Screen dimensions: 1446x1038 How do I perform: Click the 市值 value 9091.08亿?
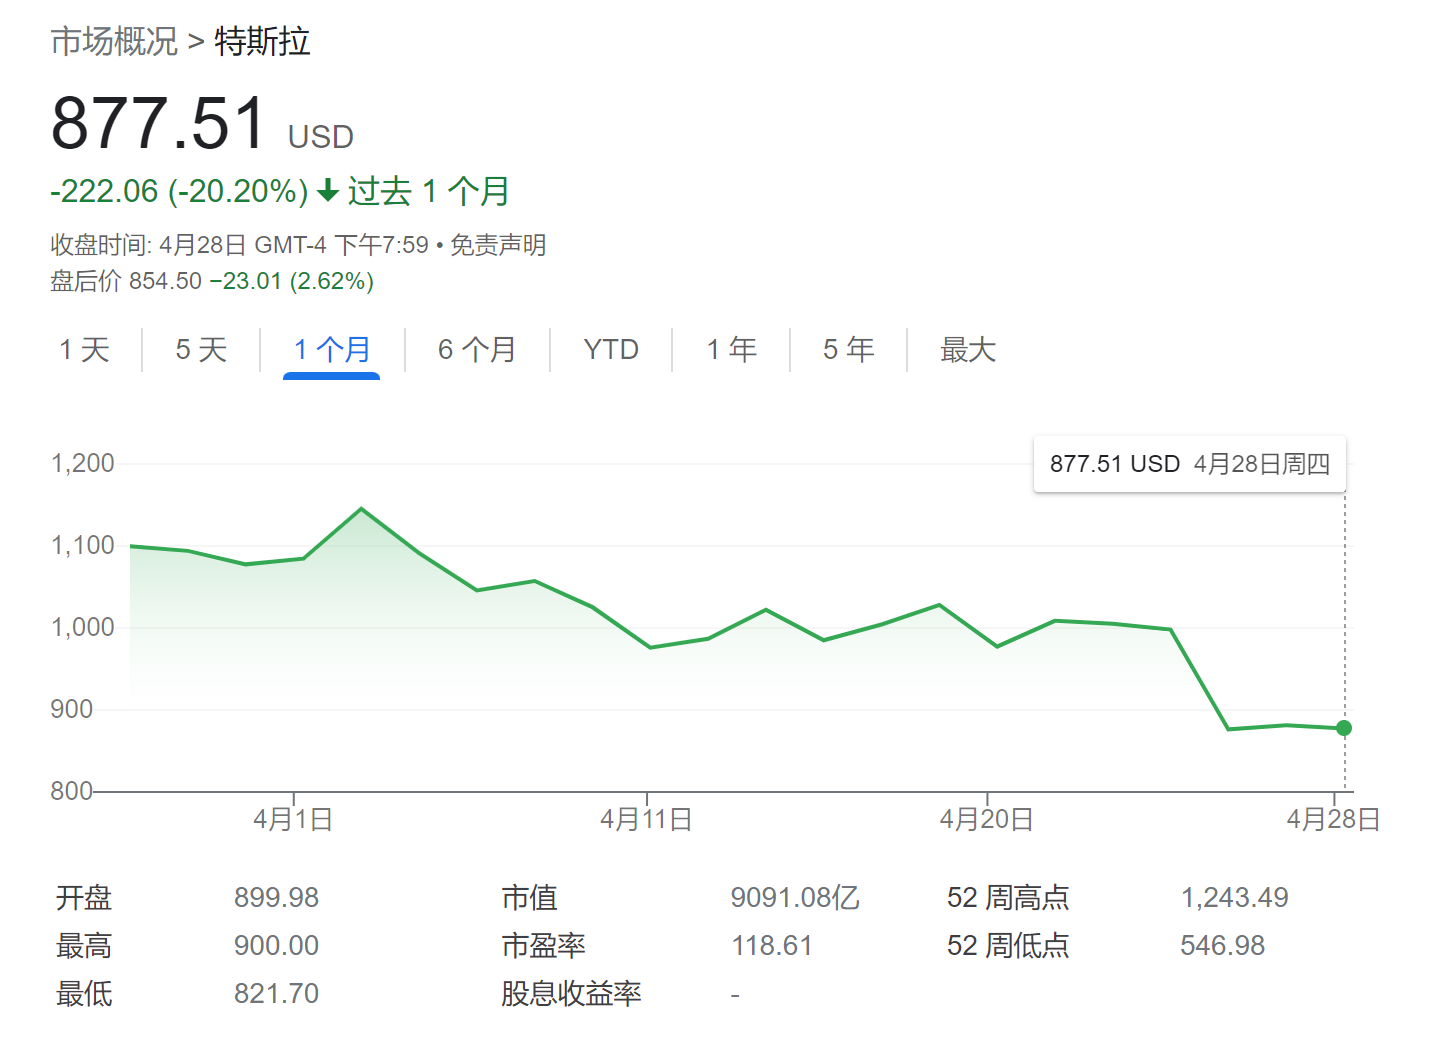[795, 898]
